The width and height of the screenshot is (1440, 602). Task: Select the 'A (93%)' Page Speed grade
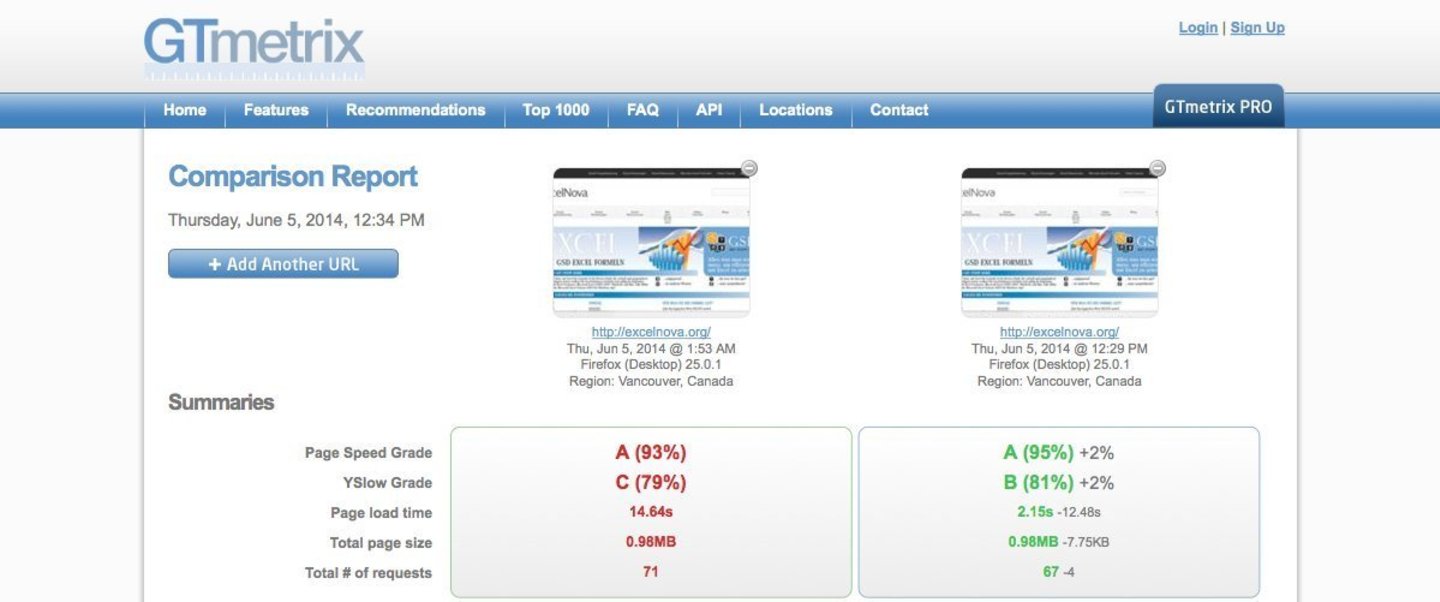651,453
